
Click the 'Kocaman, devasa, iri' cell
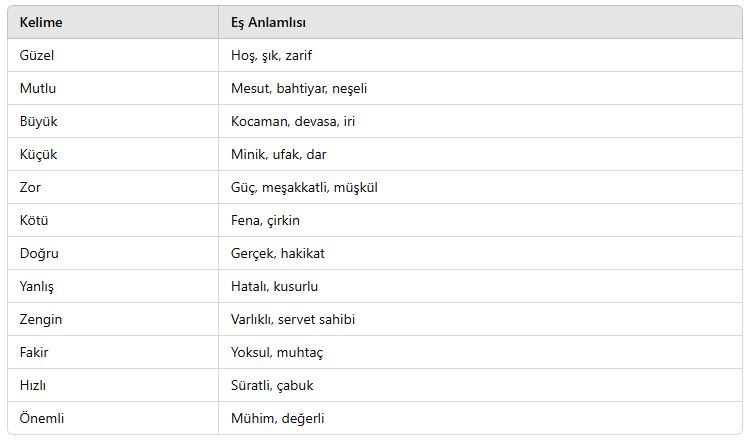coord(480,121)
